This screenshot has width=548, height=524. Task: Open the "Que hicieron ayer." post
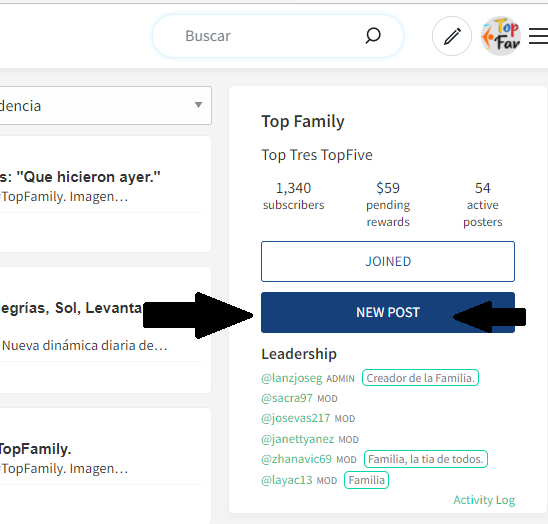tap(80, 177)
